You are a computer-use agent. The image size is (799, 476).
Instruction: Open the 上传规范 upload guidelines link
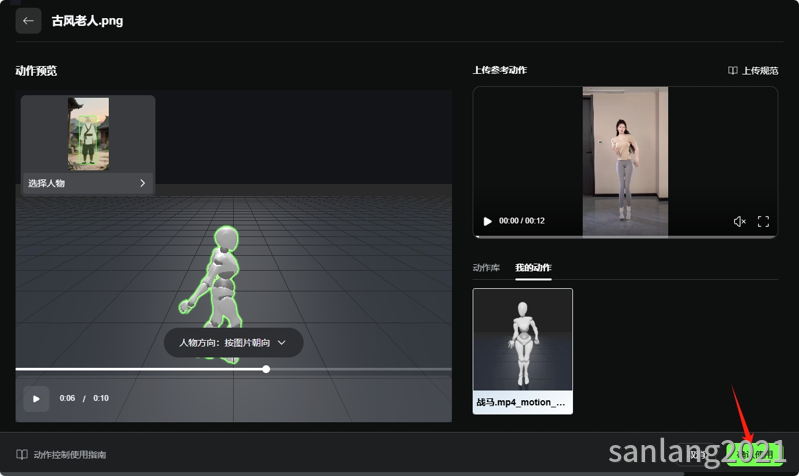[x=753, y=71]
